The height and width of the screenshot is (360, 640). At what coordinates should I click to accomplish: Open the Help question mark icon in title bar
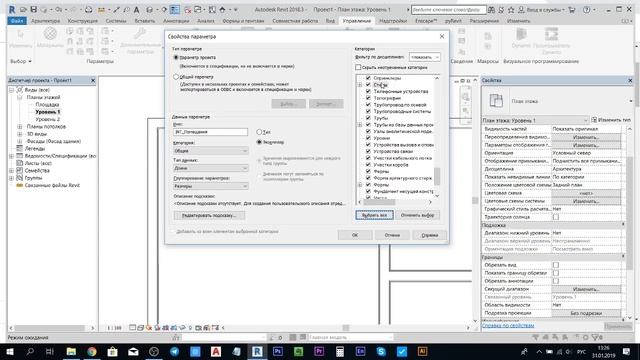tap(586, 9)
